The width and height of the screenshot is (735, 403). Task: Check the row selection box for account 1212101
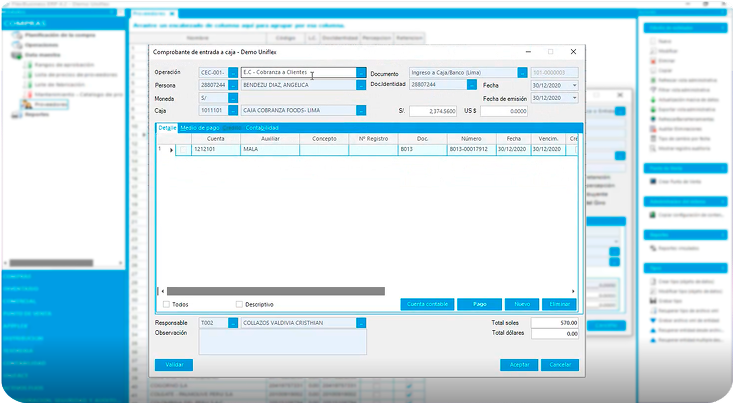point(183,150)
